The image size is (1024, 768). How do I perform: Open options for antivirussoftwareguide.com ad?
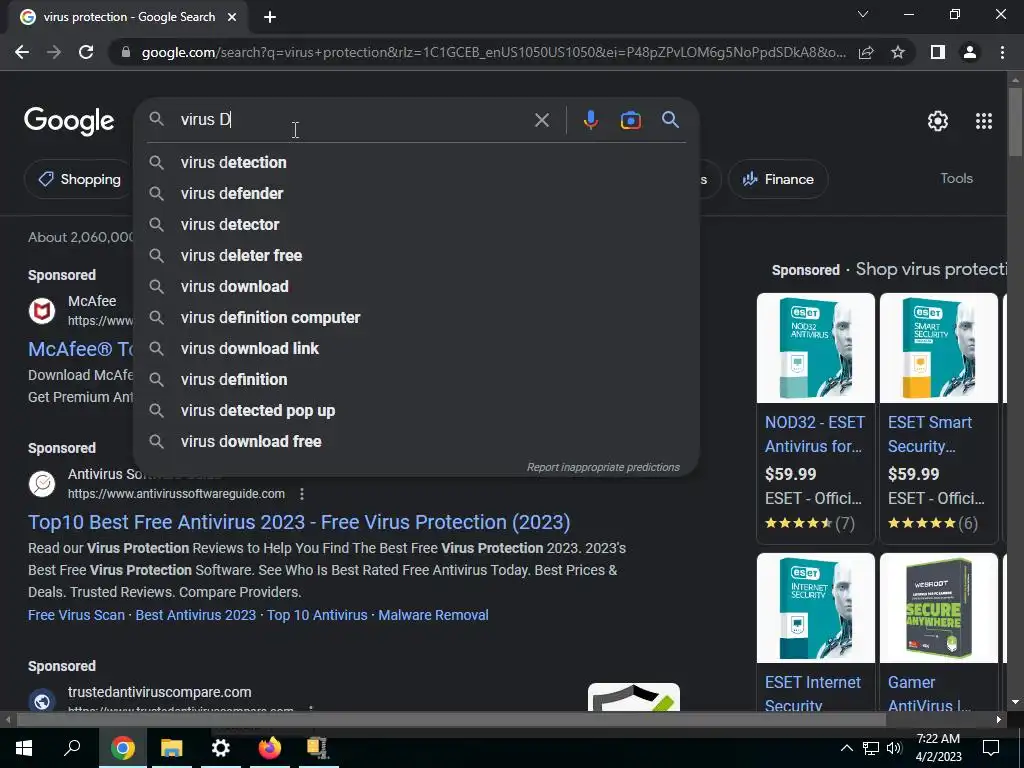(x=302, y=494)
